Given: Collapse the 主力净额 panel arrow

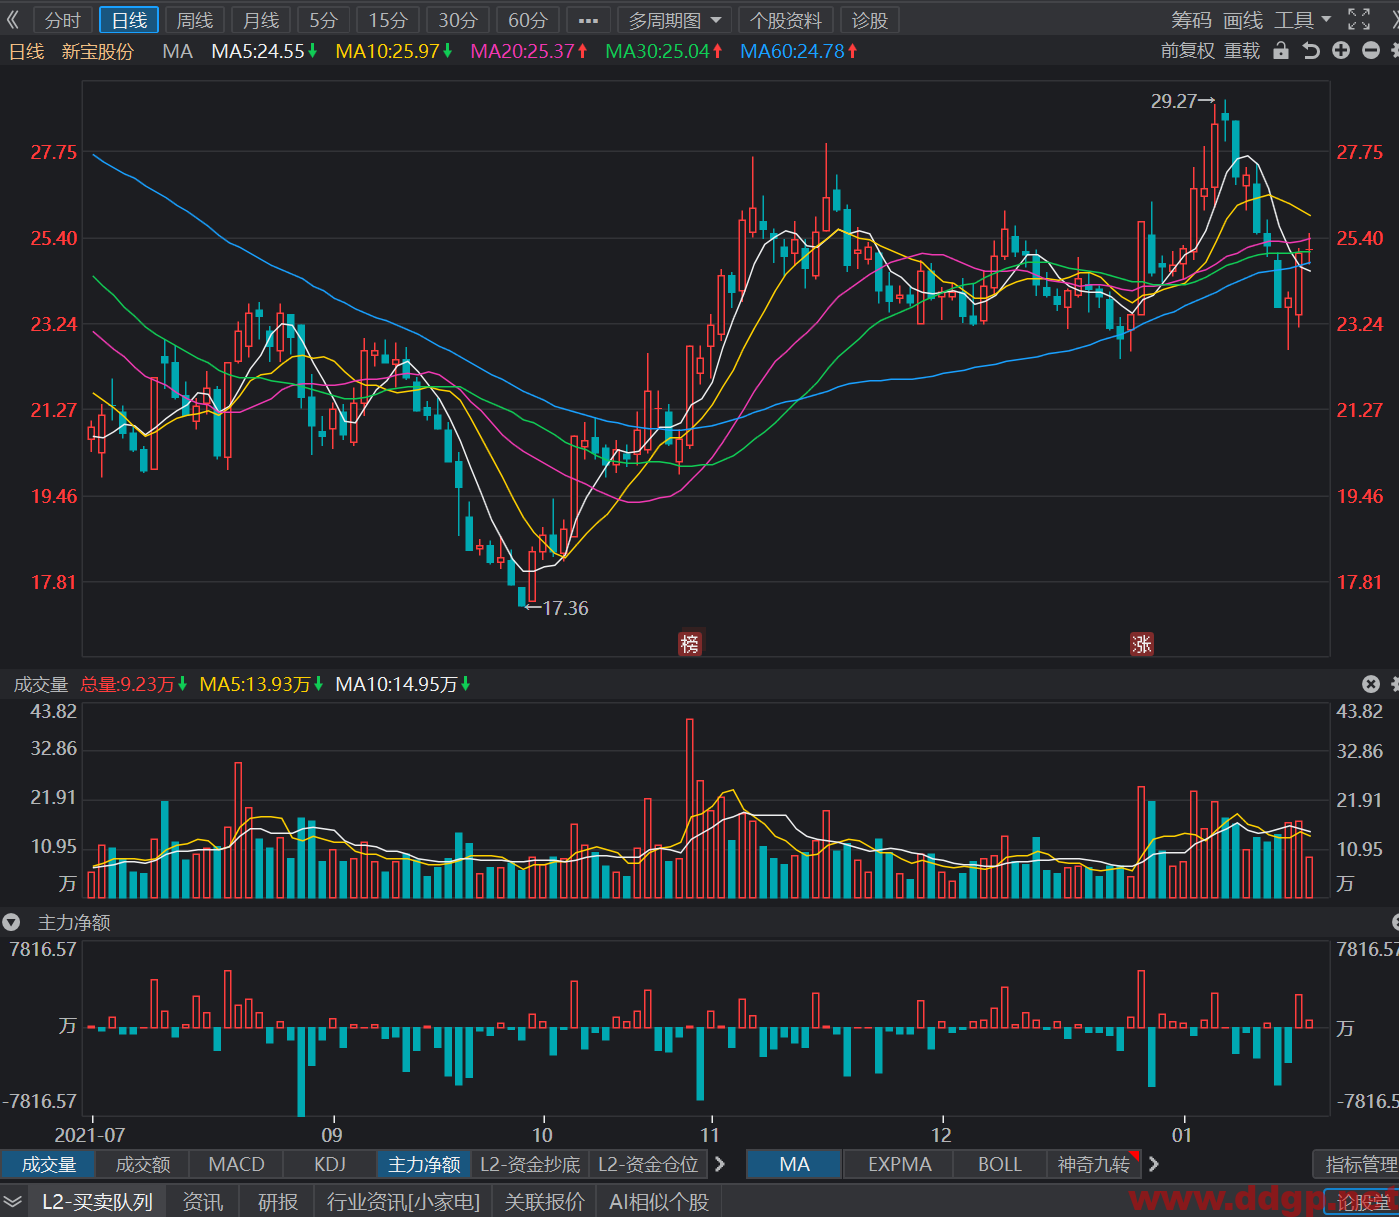Looking at the screenshot, I should pyautogui.click(x=11, y=922).
